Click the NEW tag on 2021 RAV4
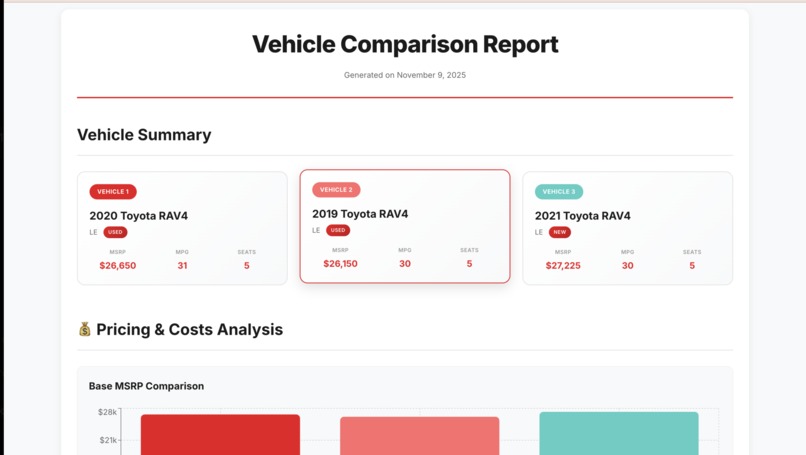Image resolution: width=806 pixels, height=455 pixels. 560,232
